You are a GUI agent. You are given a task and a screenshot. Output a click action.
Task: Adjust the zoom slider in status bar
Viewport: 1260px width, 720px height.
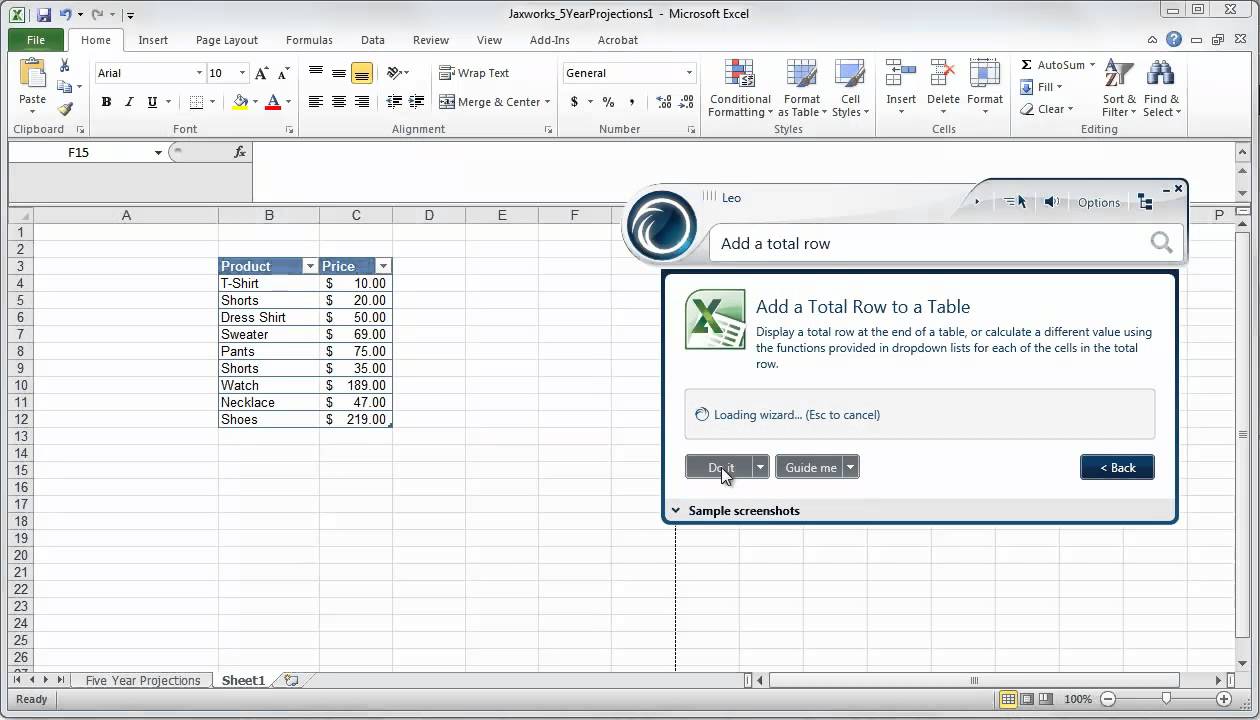[1166, 699]
